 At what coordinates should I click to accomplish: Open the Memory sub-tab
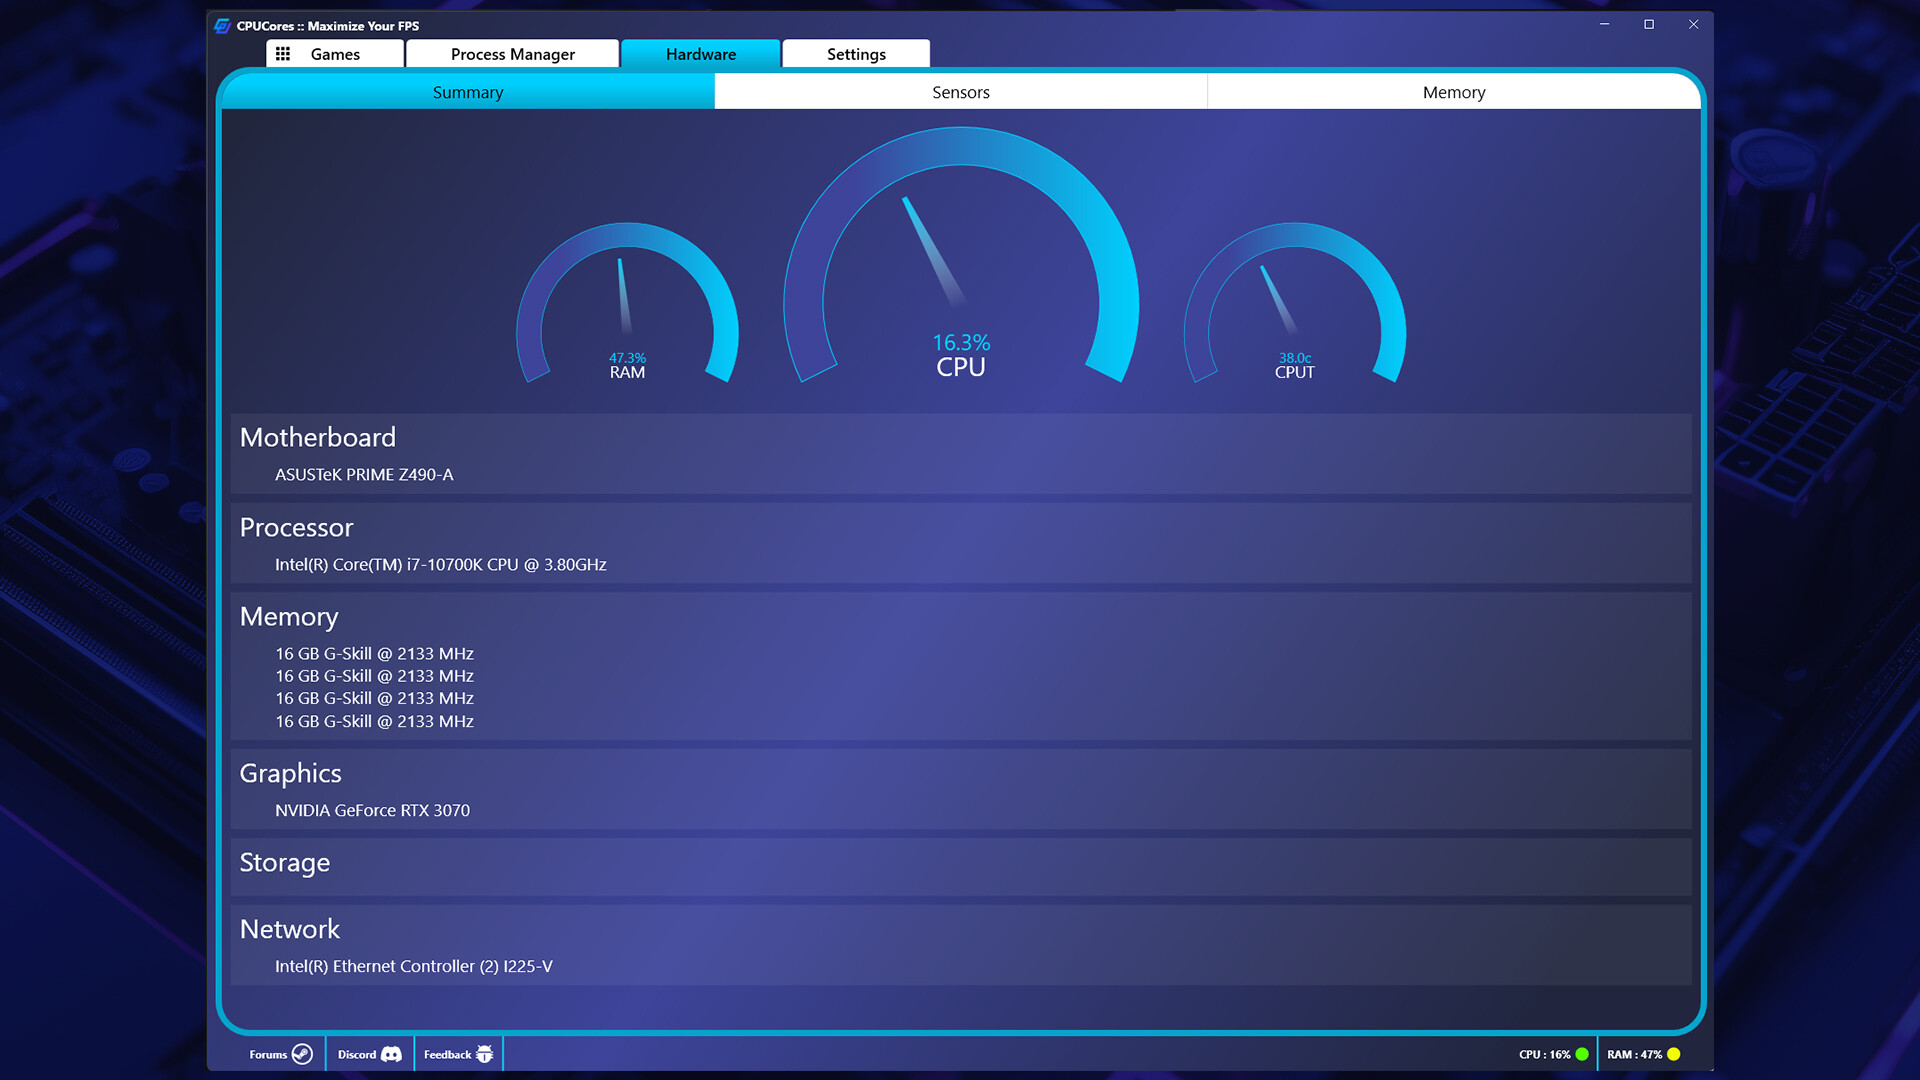[x=1453, y=92]
